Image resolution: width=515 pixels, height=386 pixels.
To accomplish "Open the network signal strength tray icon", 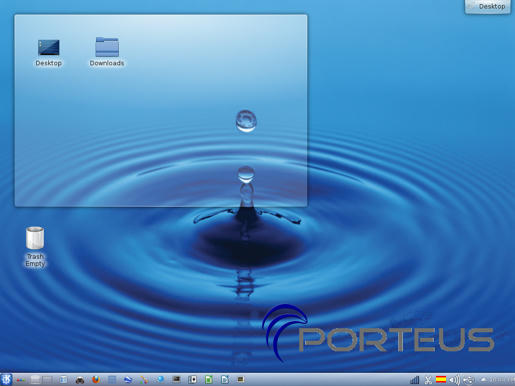I will point(414,380).
